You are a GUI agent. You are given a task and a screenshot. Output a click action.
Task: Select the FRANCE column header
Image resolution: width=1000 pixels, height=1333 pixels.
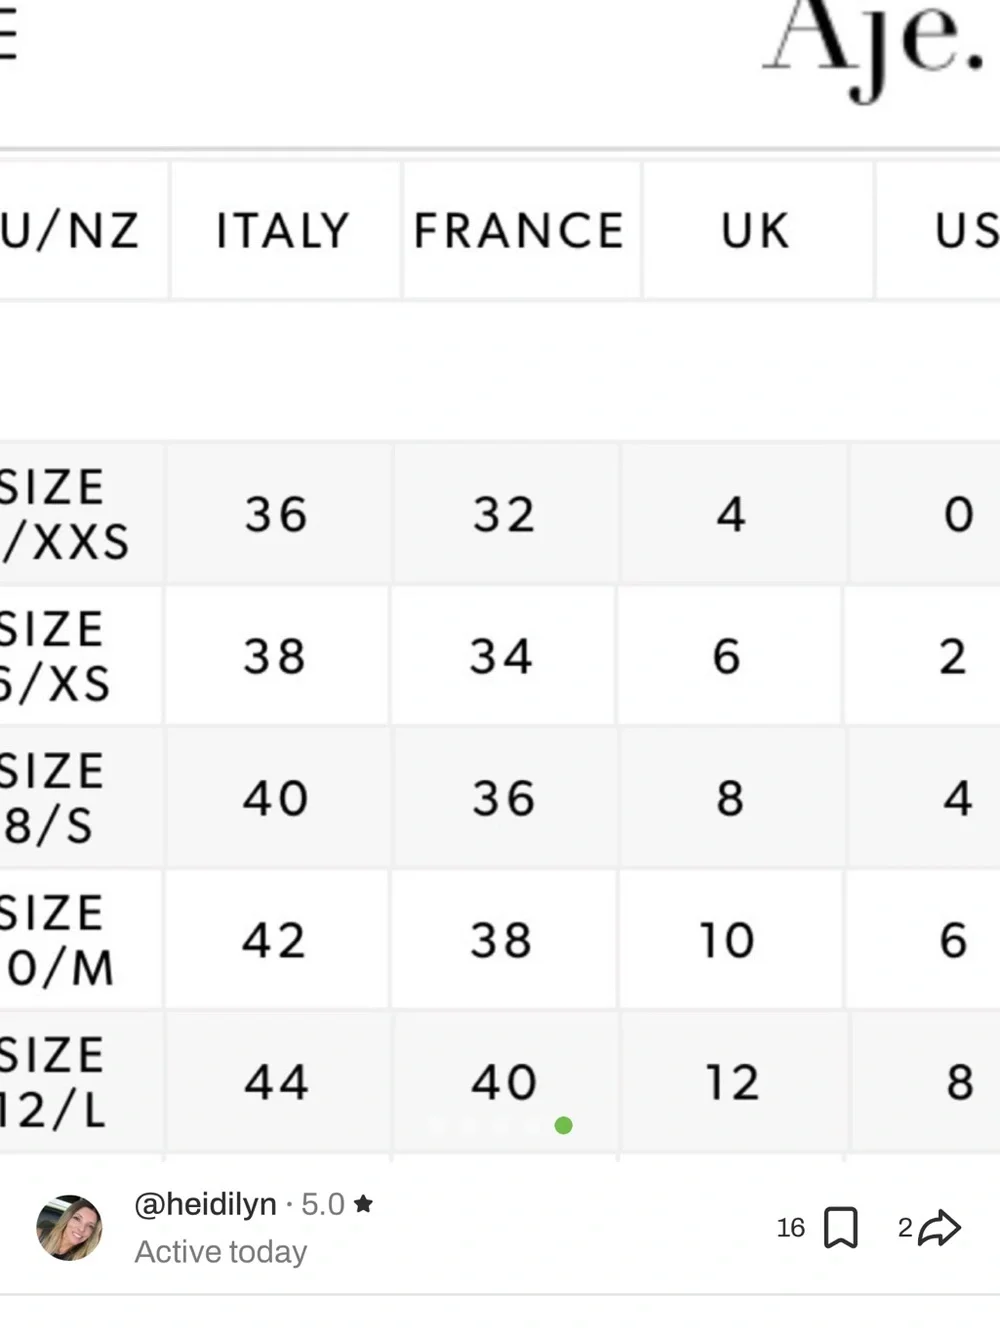[x=521, y=230]
